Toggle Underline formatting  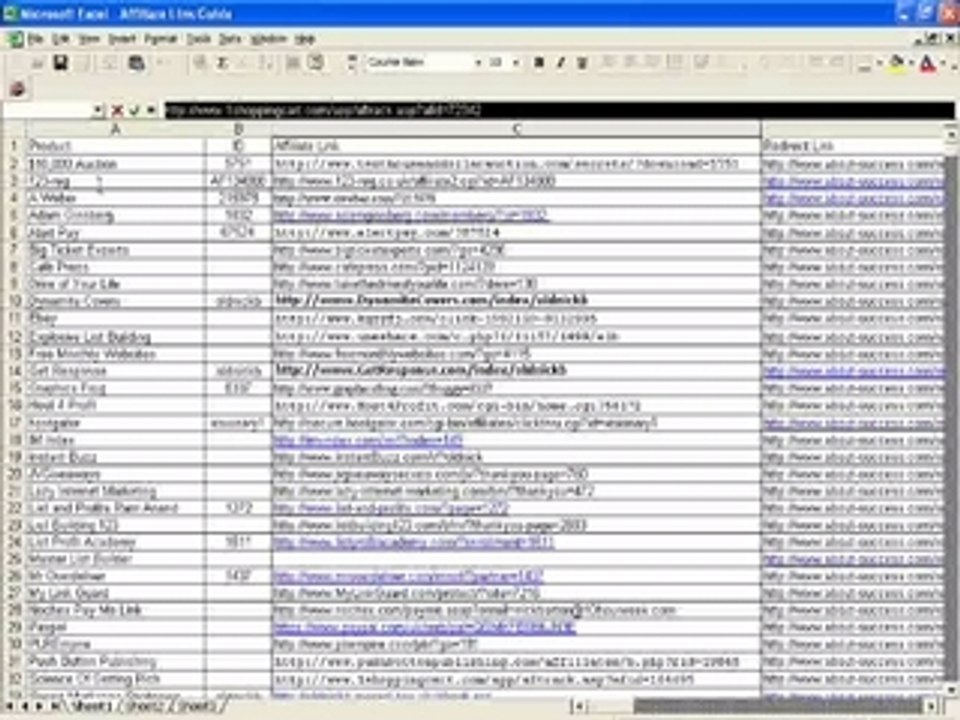[582, 62]
